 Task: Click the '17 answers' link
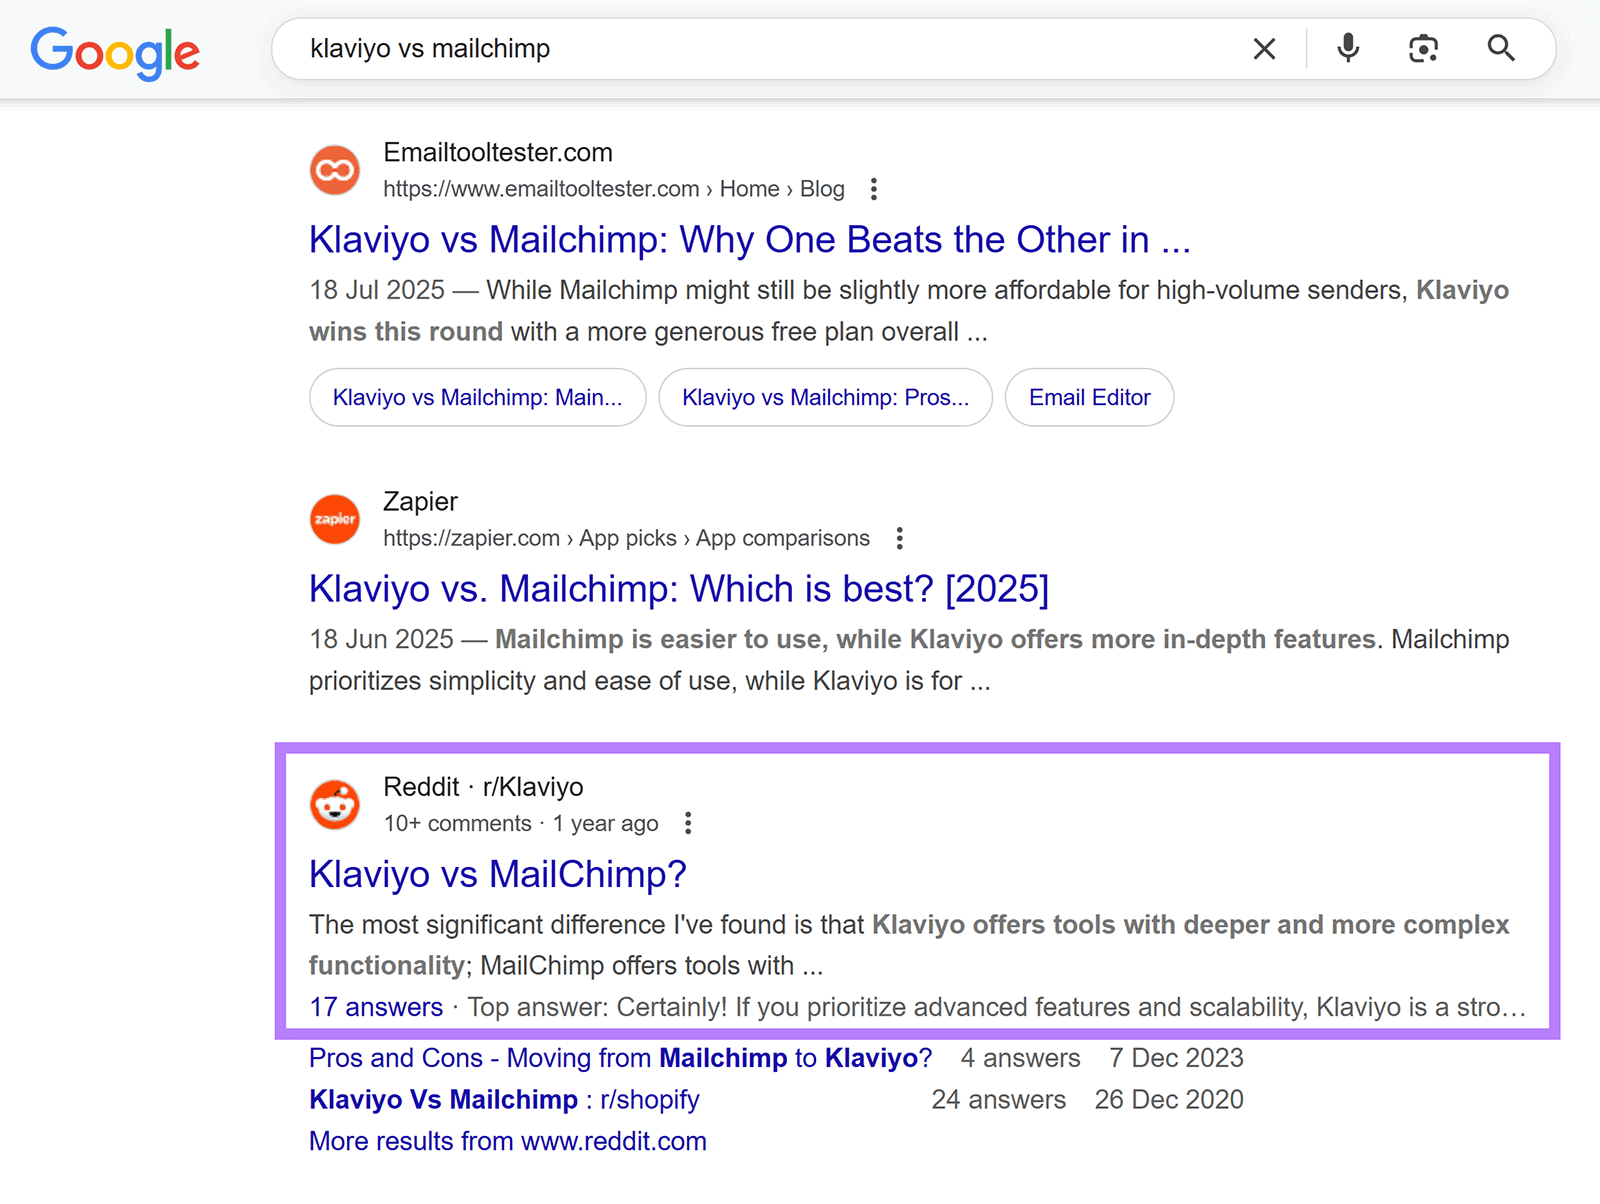376,1007
